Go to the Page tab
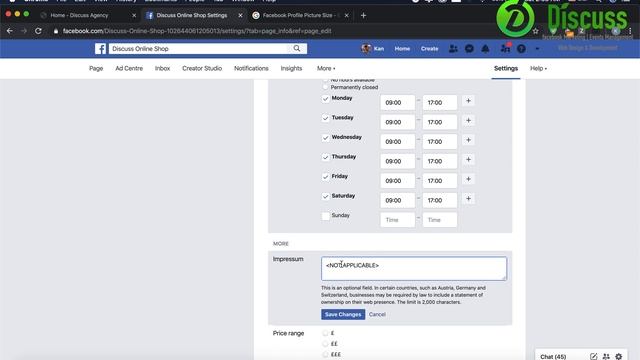Screen dimensions: 640x360 (x=96, y=69)
